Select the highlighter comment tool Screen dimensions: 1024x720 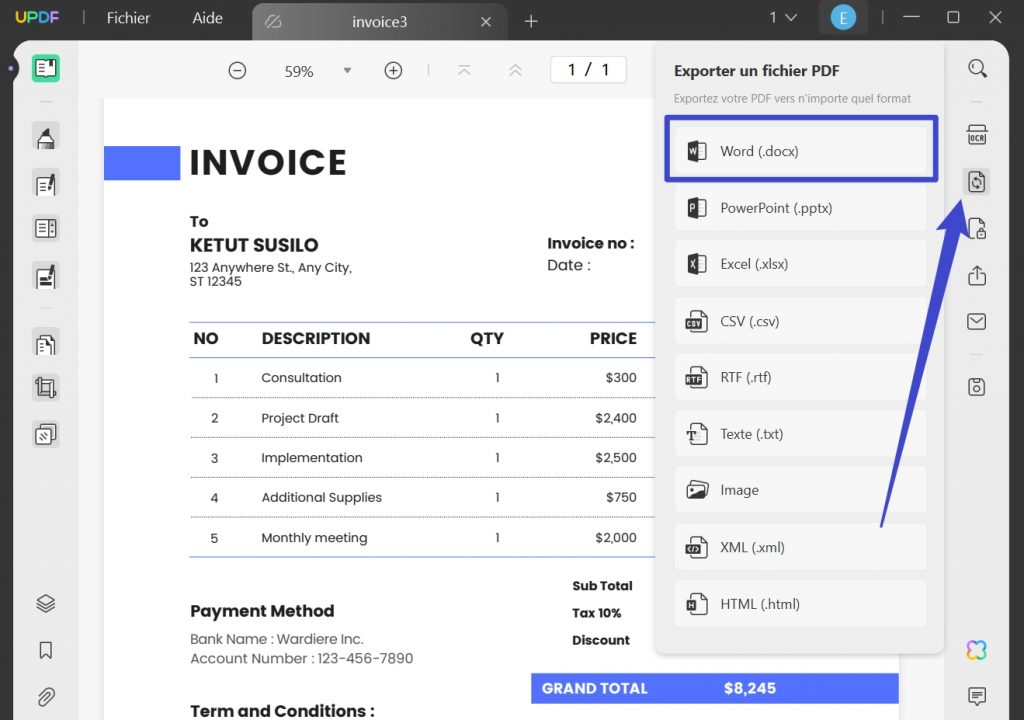pyautogui.click(x=45, y=137)
